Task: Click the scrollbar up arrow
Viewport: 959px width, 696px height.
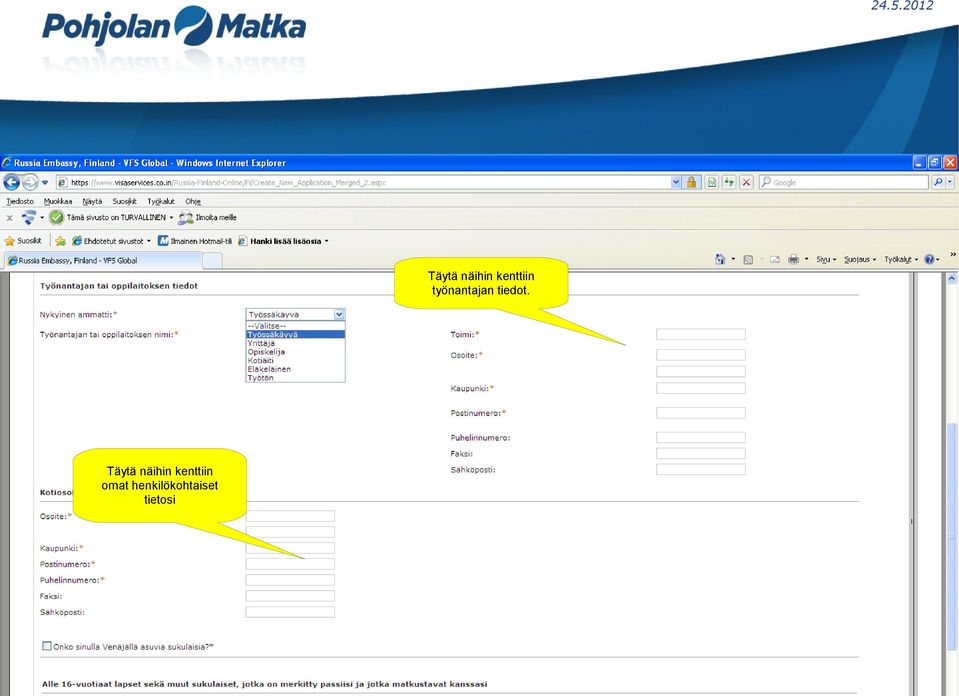Action: click(x=952, y=278)
